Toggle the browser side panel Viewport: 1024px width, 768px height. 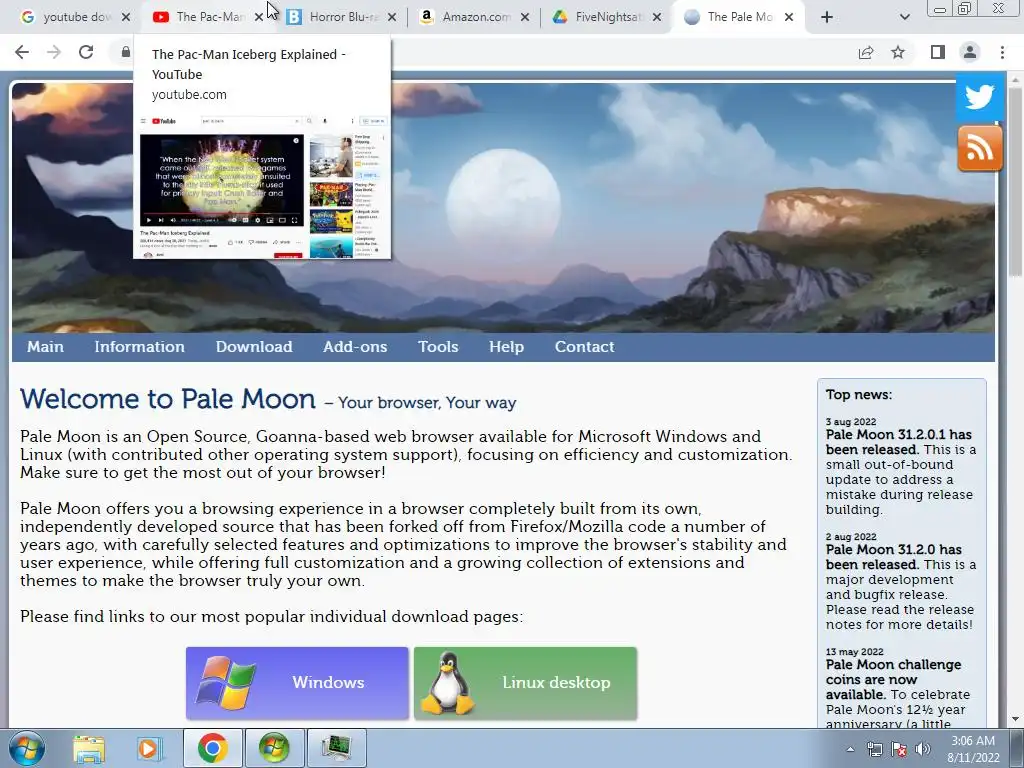[x=937, y=52]
